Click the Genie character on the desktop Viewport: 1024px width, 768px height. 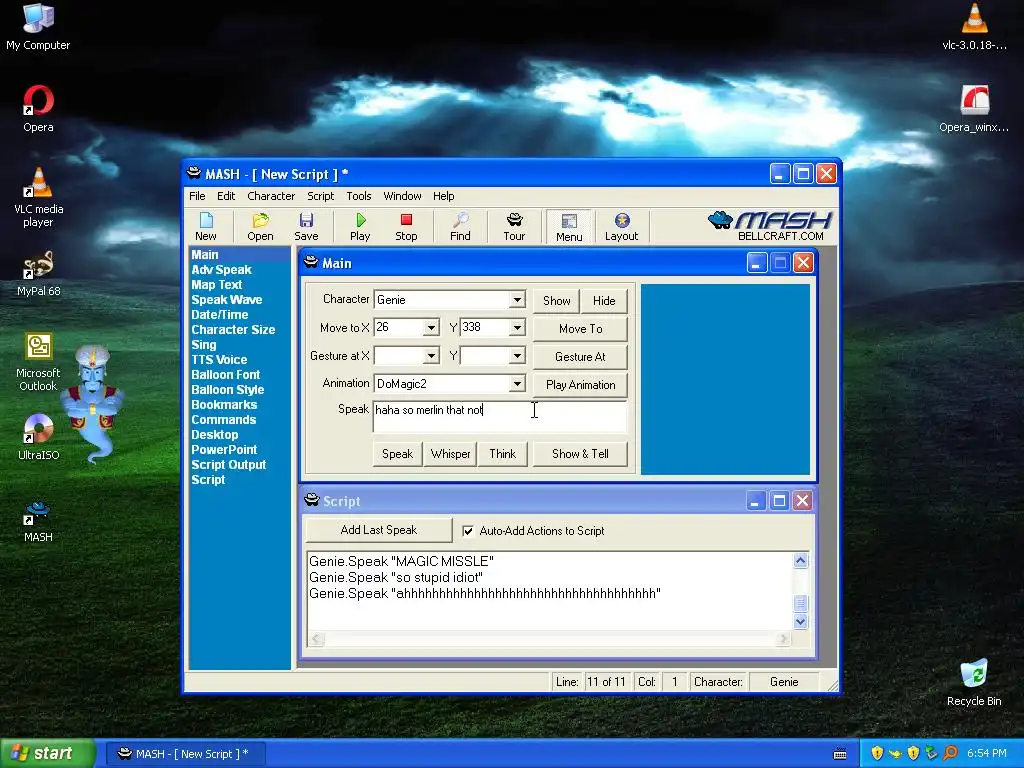pos(94,402)
